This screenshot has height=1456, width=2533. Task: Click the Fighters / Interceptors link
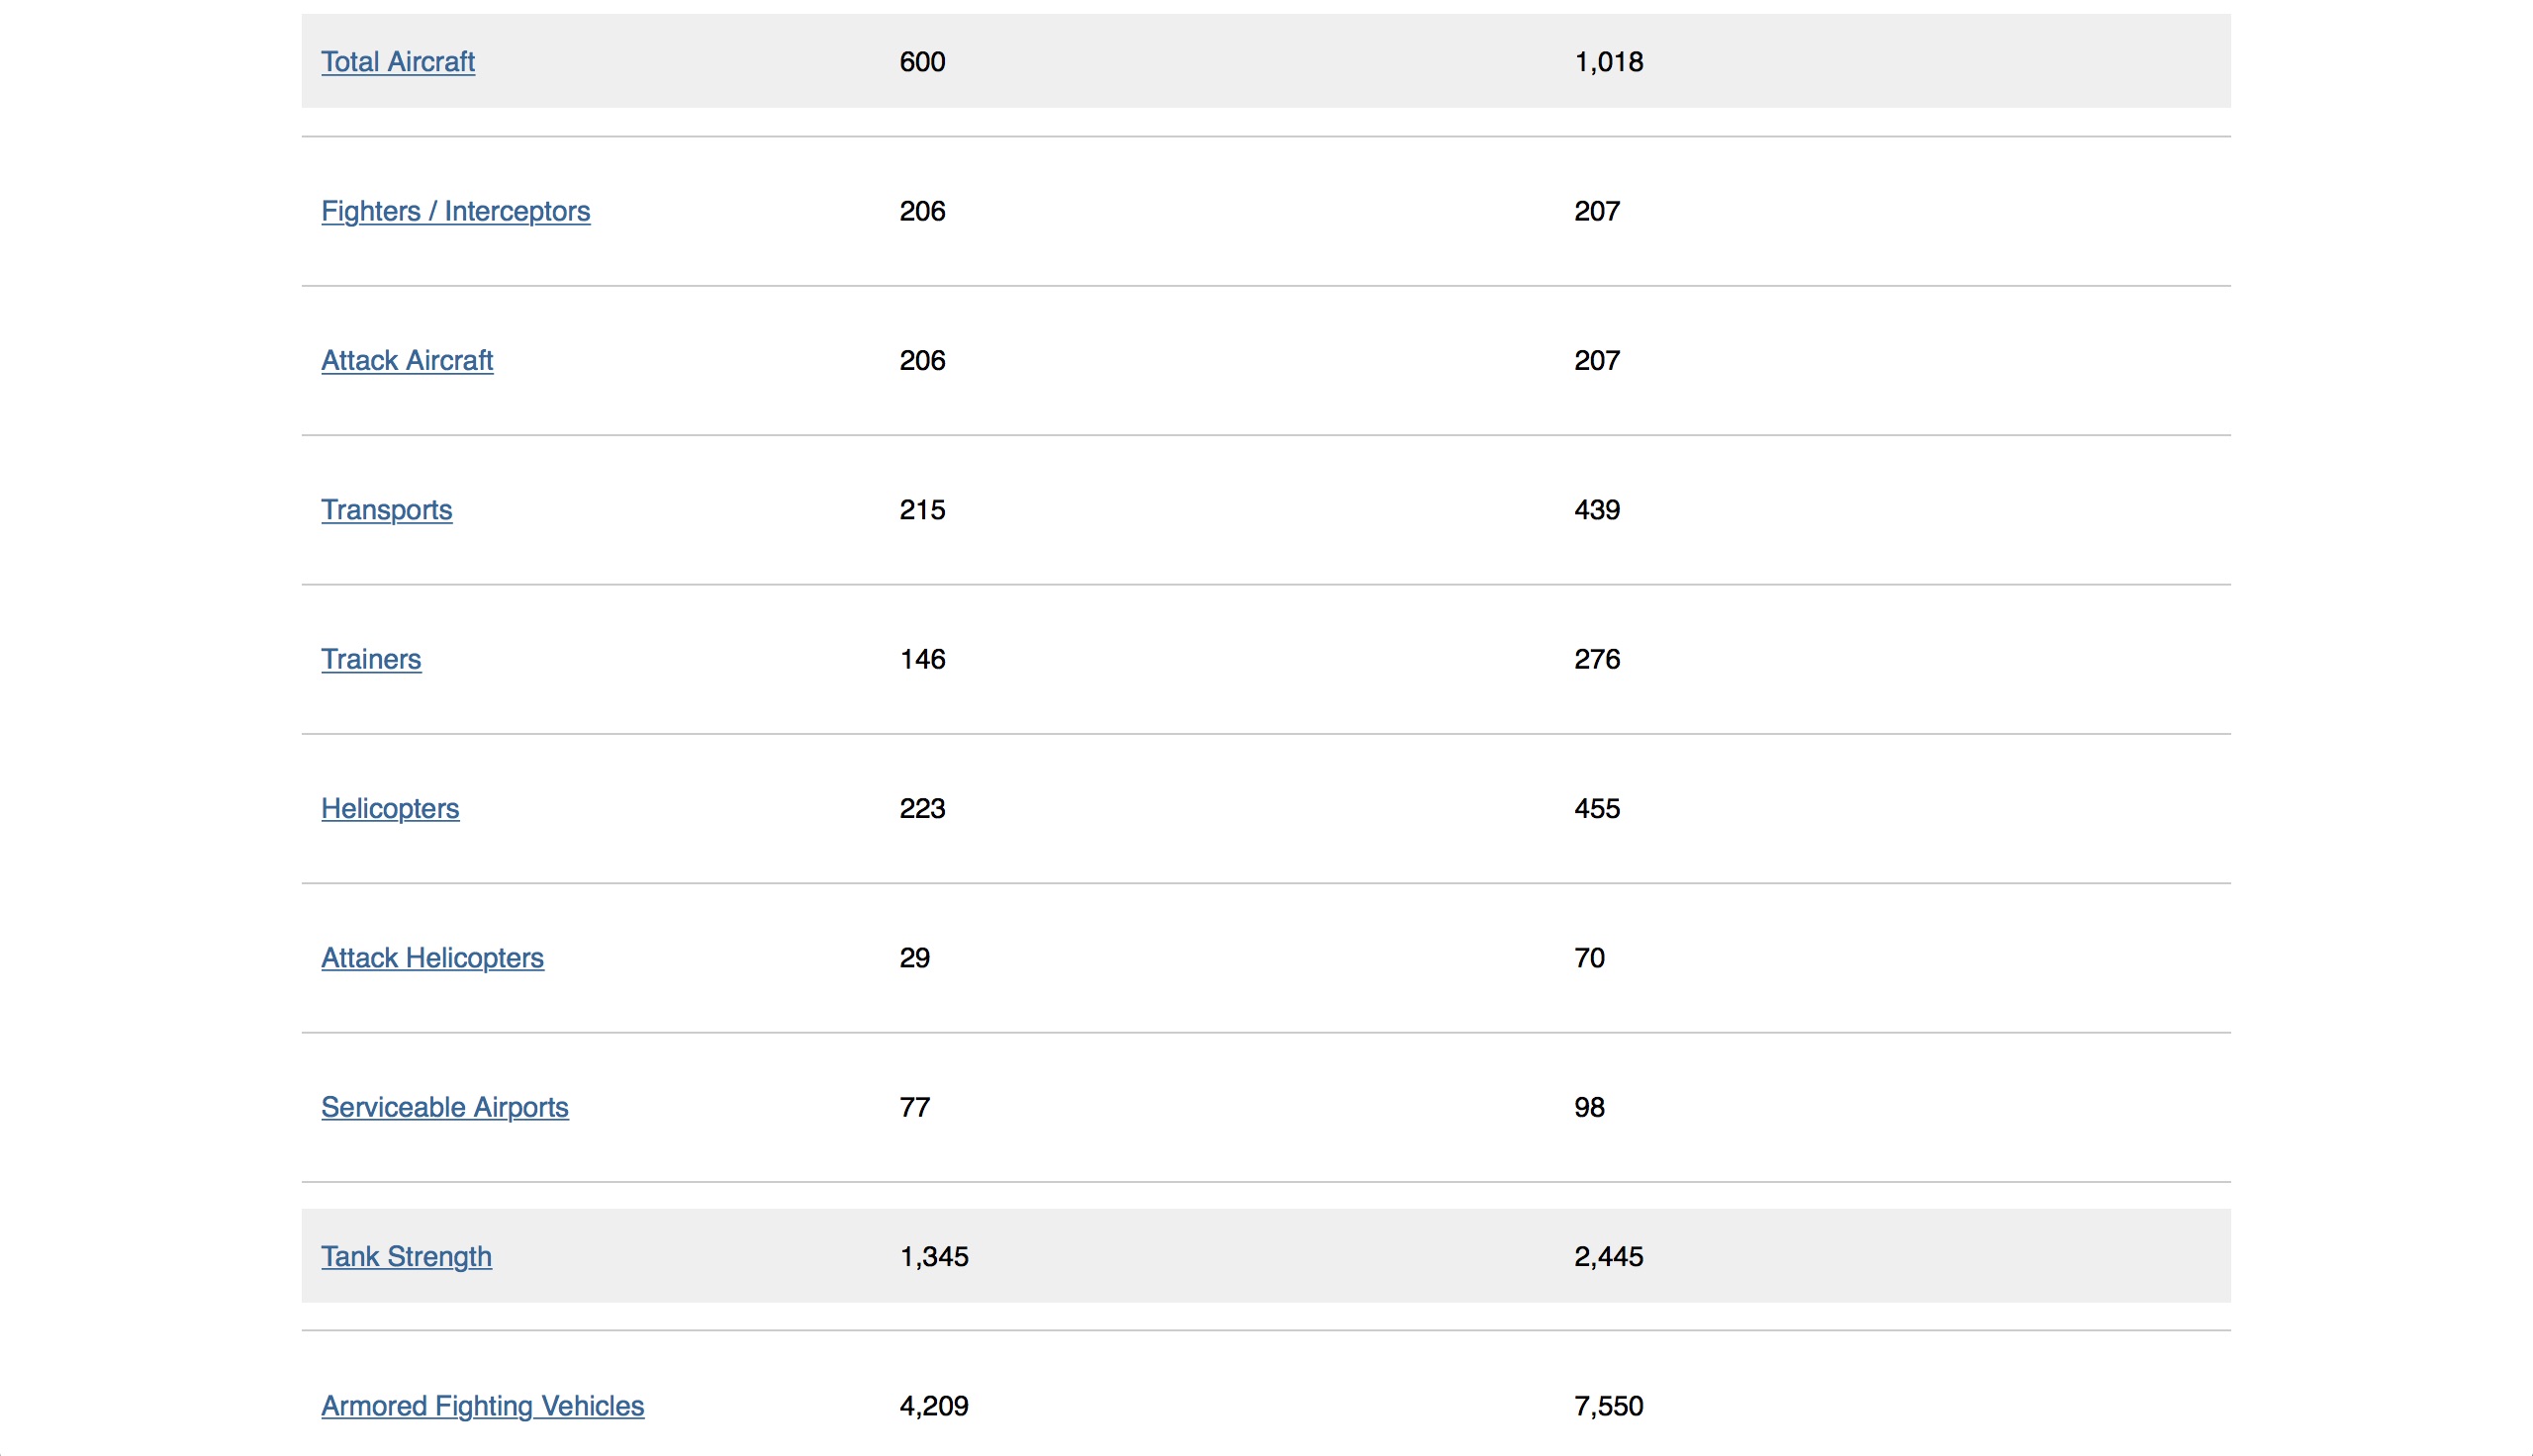tap(455, 211)
